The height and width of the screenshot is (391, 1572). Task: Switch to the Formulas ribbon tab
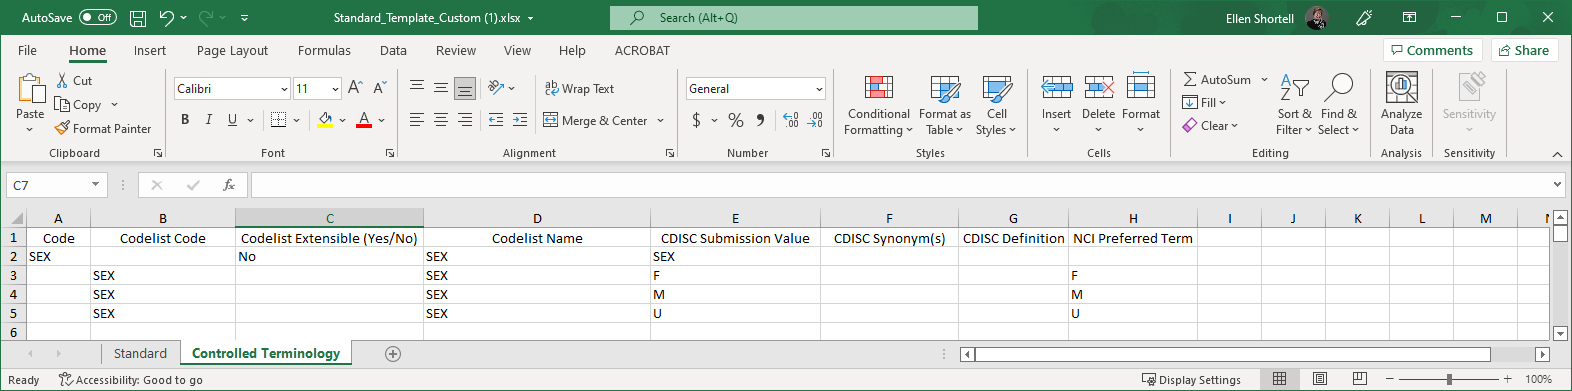click(324, 51)
